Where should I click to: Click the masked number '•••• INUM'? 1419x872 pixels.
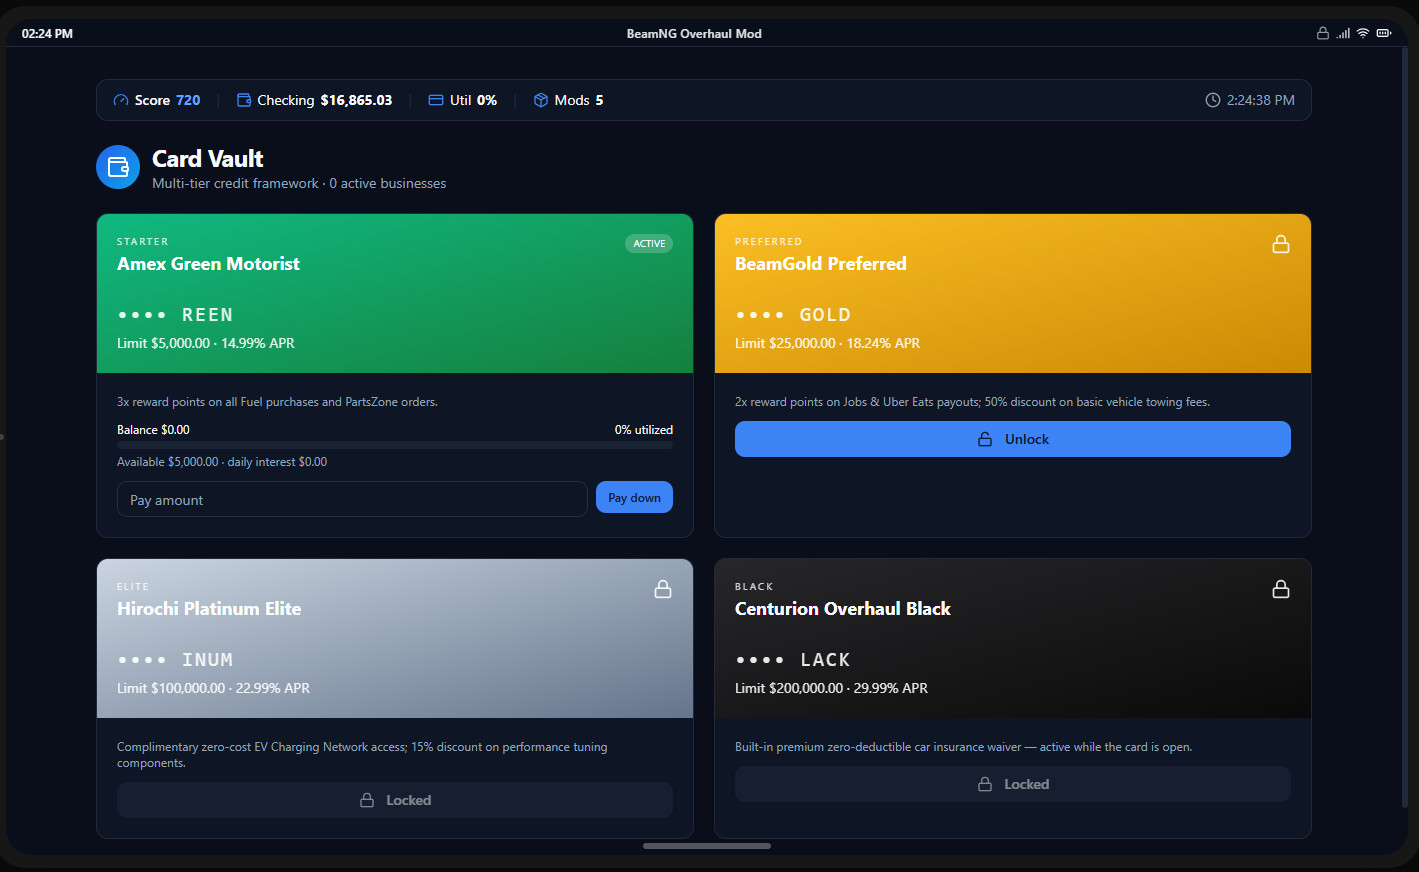click(176, 660)
